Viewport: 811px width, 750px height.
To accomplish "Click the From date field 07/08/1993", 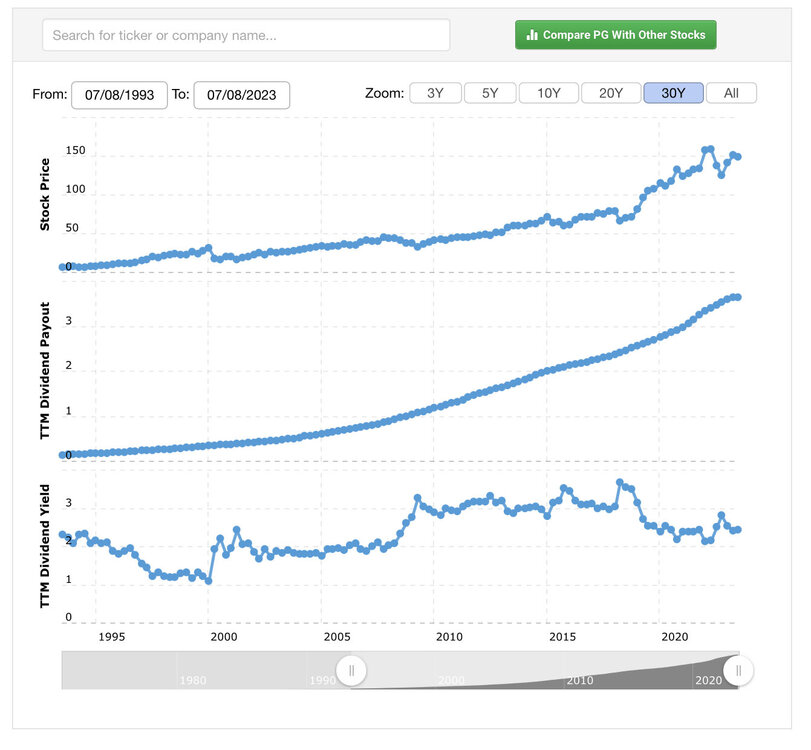I will (119, 95).
